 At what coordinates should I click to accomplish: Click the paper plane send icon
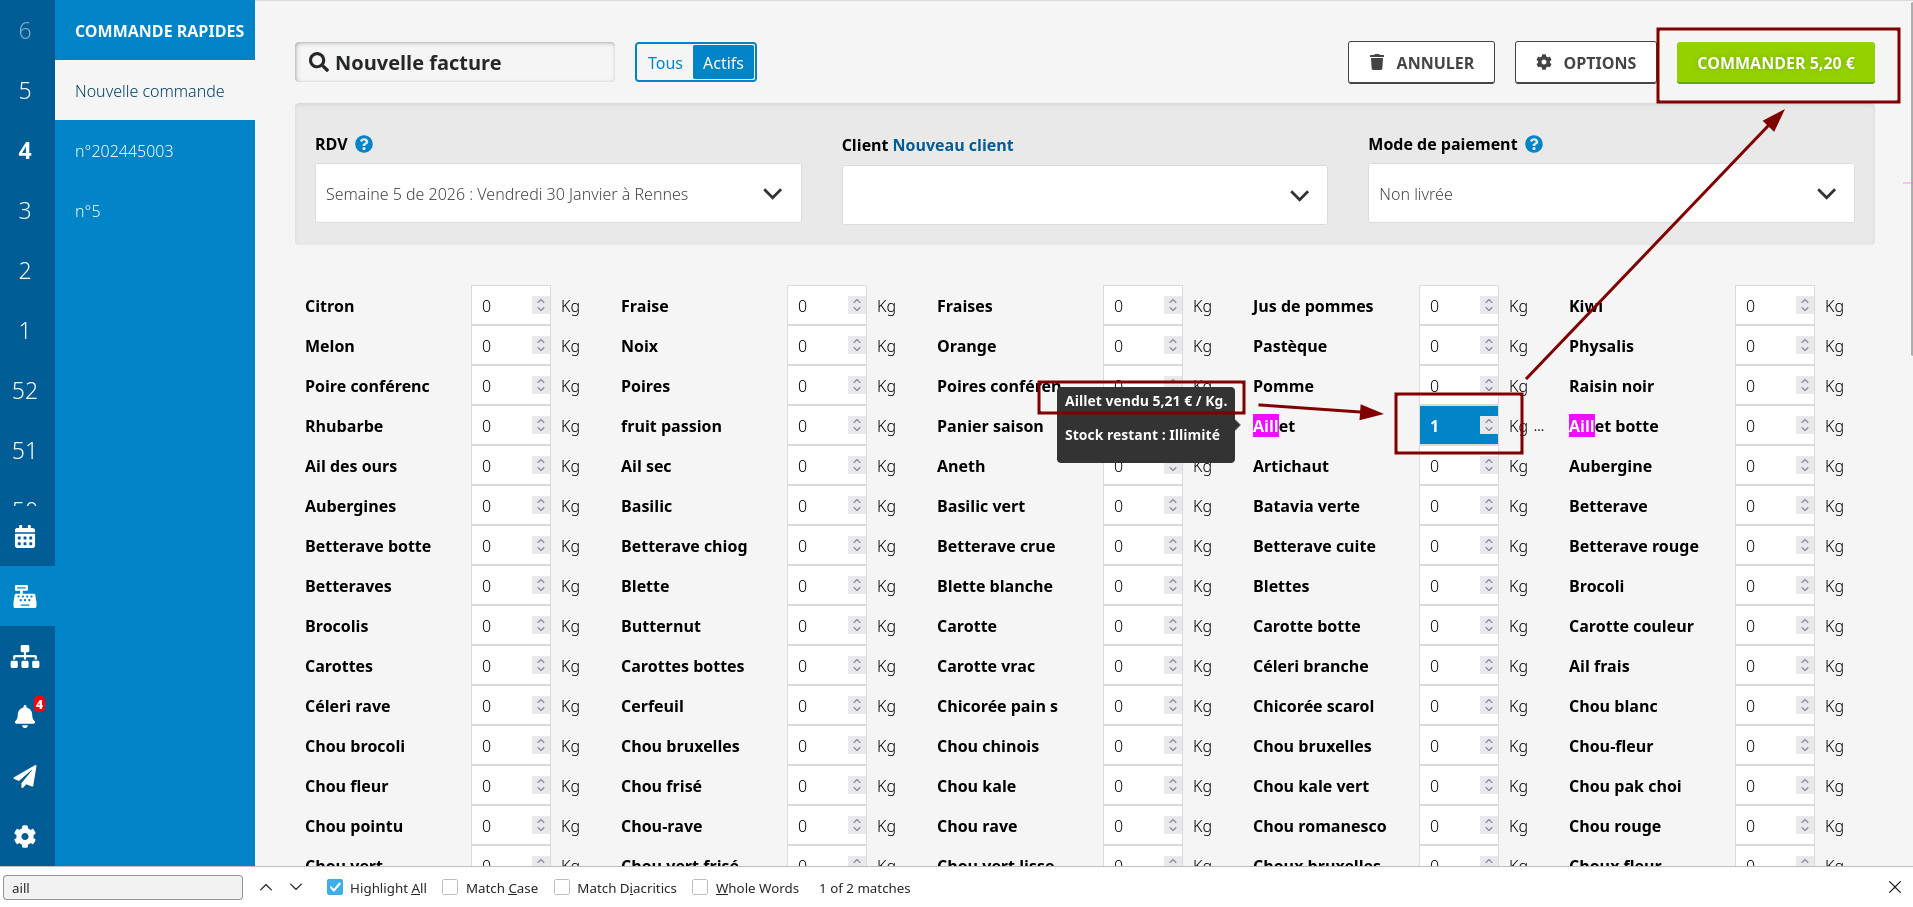coord(25,776)
